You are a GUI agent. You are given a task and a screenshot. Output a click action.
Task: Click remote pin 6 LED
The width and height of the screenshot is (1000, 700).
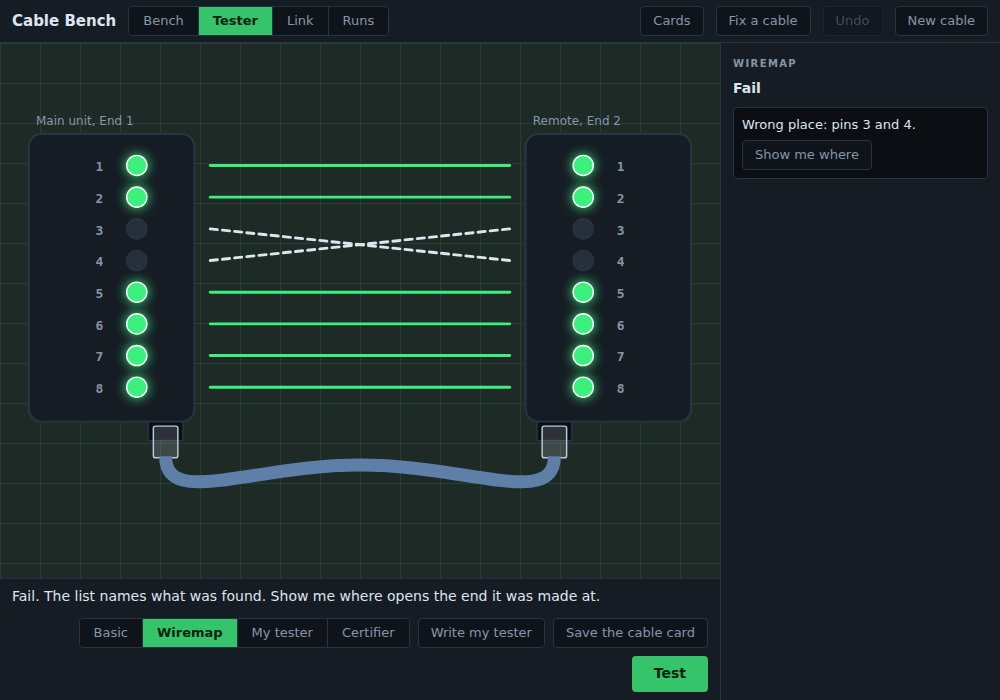(583, 324)
